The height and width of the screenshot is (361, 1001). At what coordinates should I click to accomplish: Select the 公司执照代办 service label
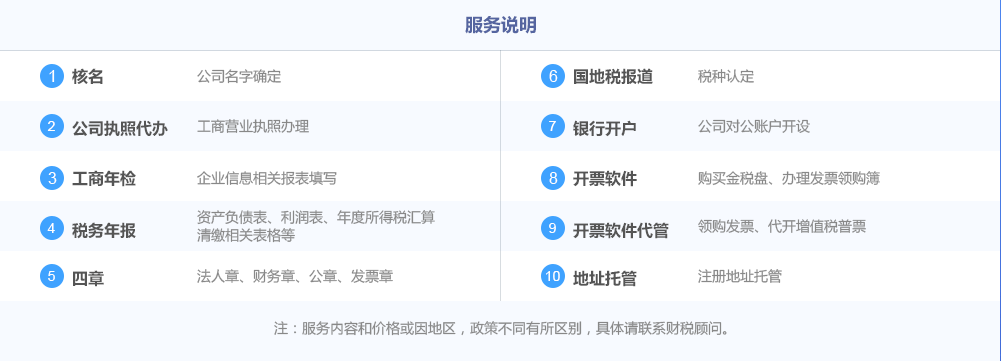[x=119, y=128]
